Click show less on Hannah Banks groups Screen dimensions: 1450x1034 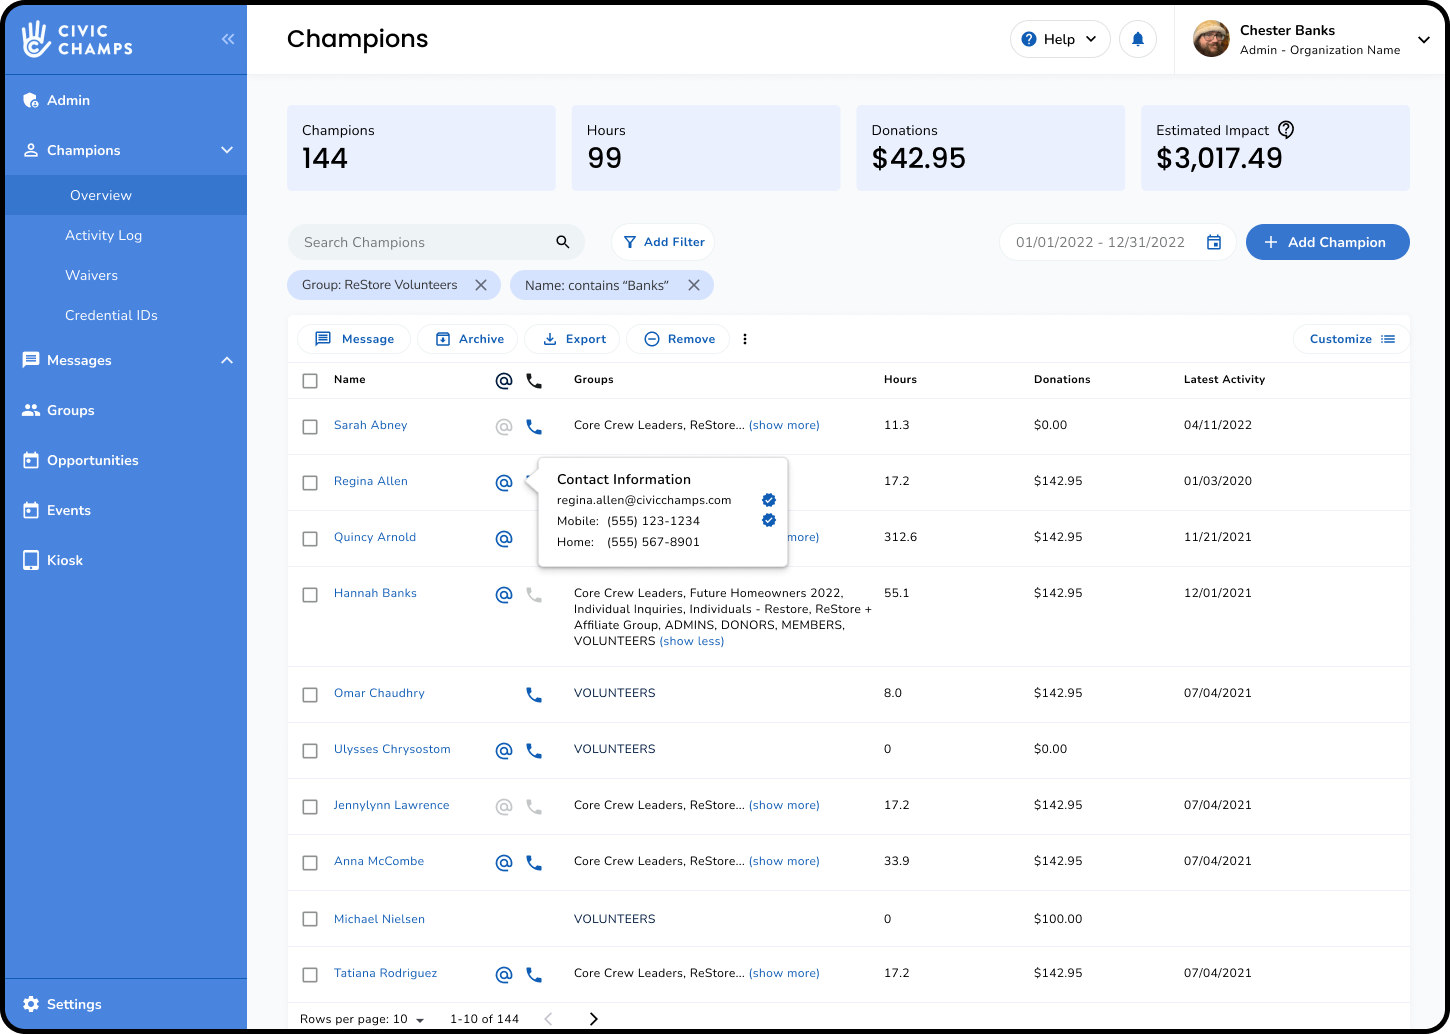tap(691, 641)
